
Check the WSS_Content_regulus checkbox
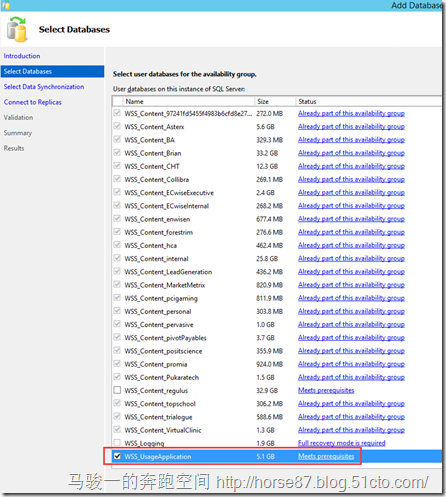(x=117, y=390)
